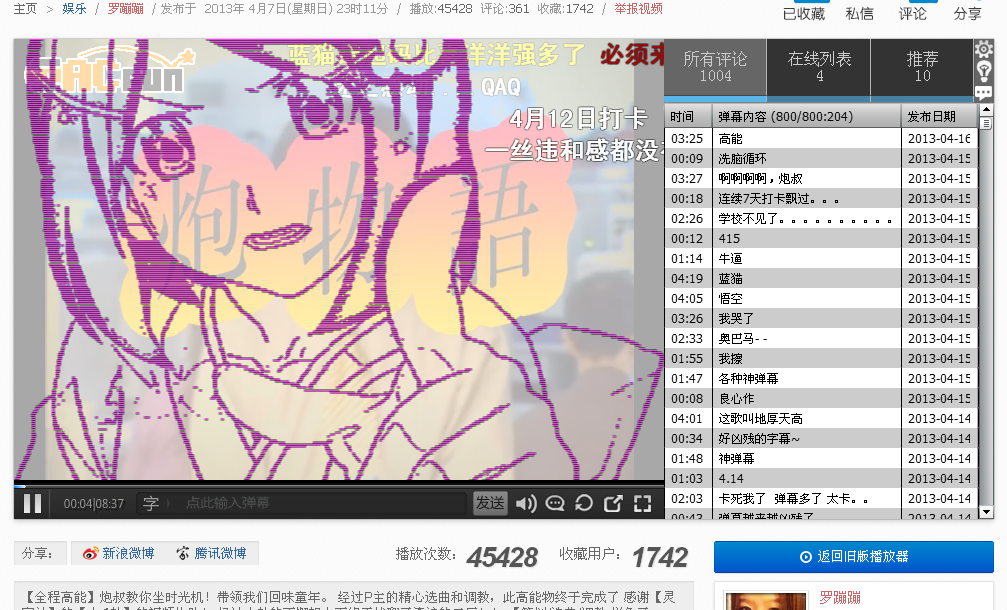
Task: Open uploader 罗蹦蹦 breadcrumb link
Action: point(125,9)
